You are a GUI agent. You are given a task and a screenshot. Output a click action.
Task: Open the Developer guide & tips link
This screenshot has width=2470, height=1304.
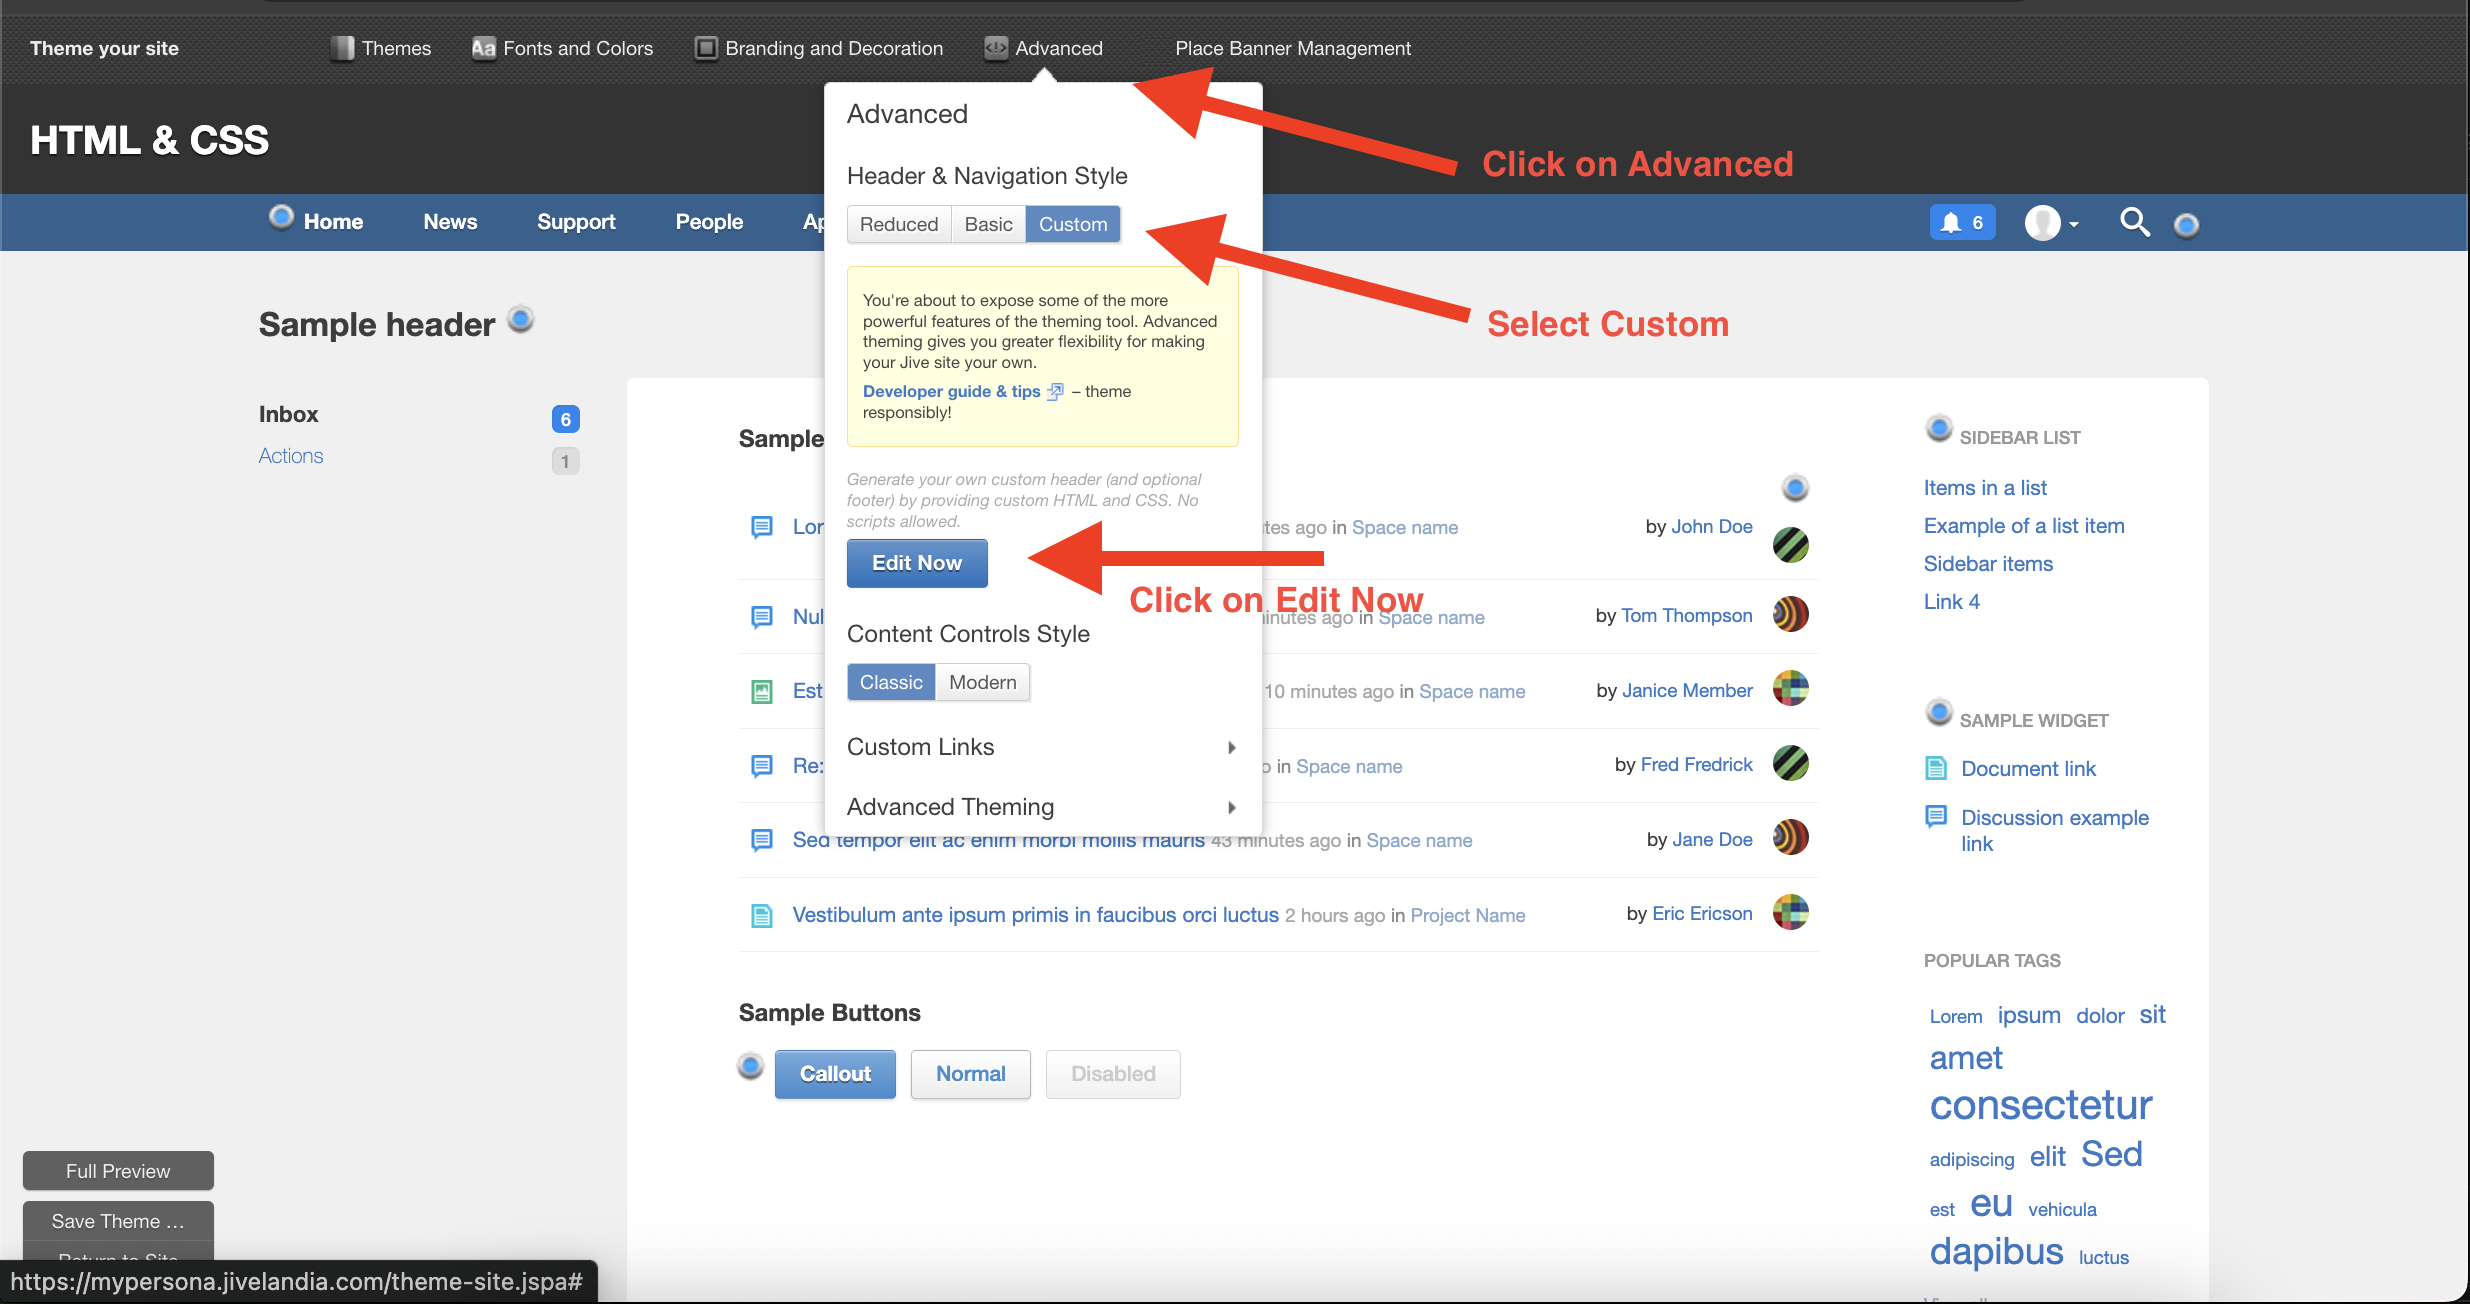(951, 391)
